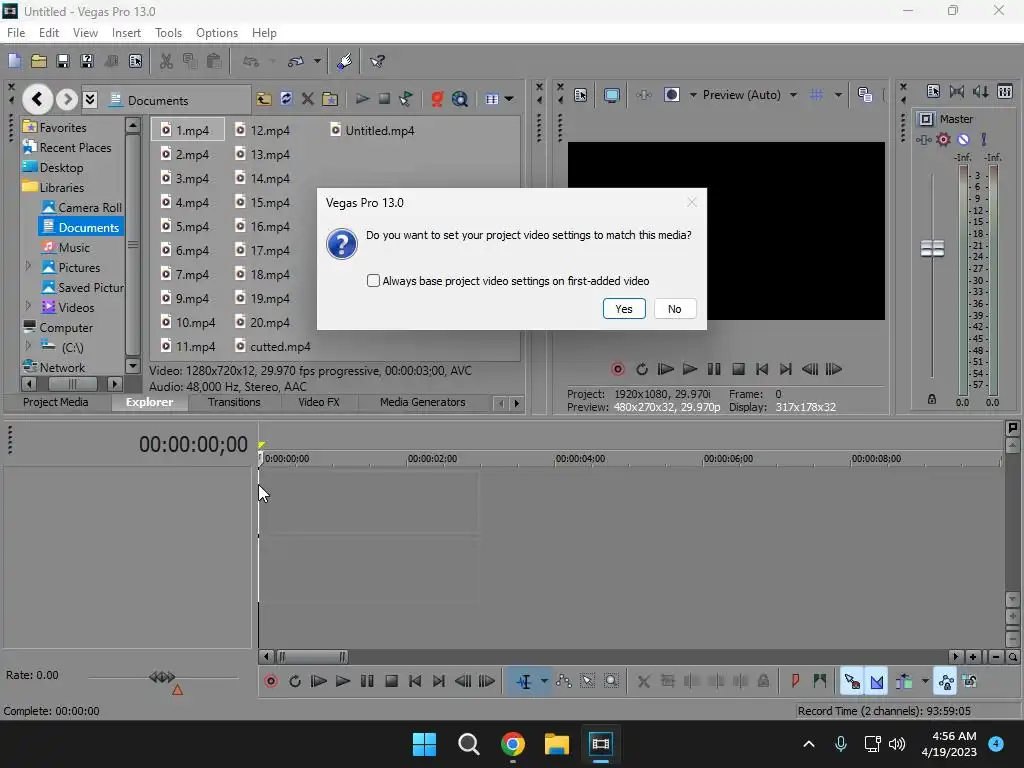
Task: Click the Redo arrow icon
Action: (x=296, y=61)
